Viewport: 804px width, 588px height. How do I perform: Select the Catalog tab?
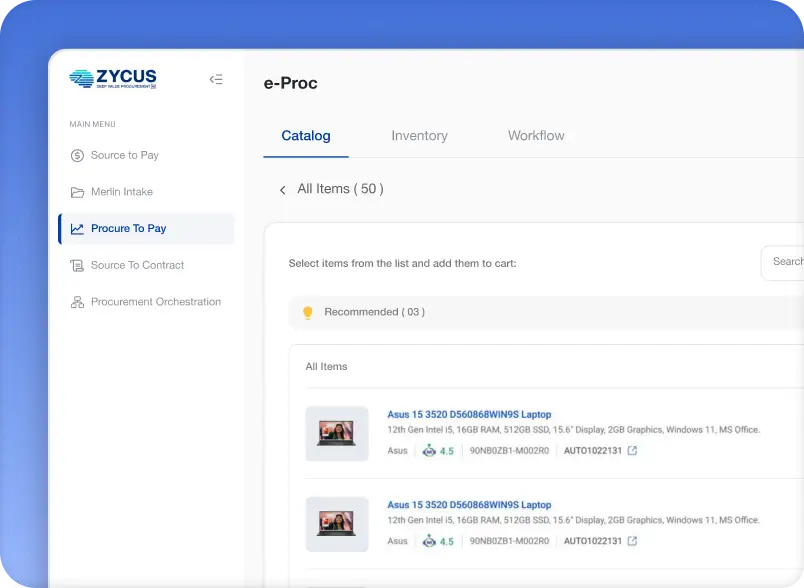point(306,136)
